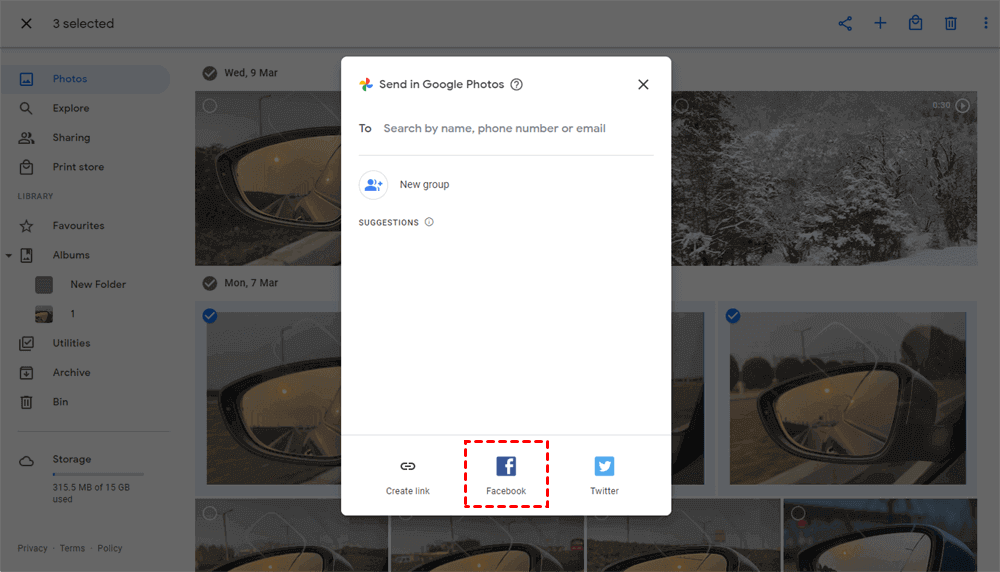The height and width of the screenshot is (572, 1000).
Task: Open the snowy forest video thumbnail
Action: [824, 179]
